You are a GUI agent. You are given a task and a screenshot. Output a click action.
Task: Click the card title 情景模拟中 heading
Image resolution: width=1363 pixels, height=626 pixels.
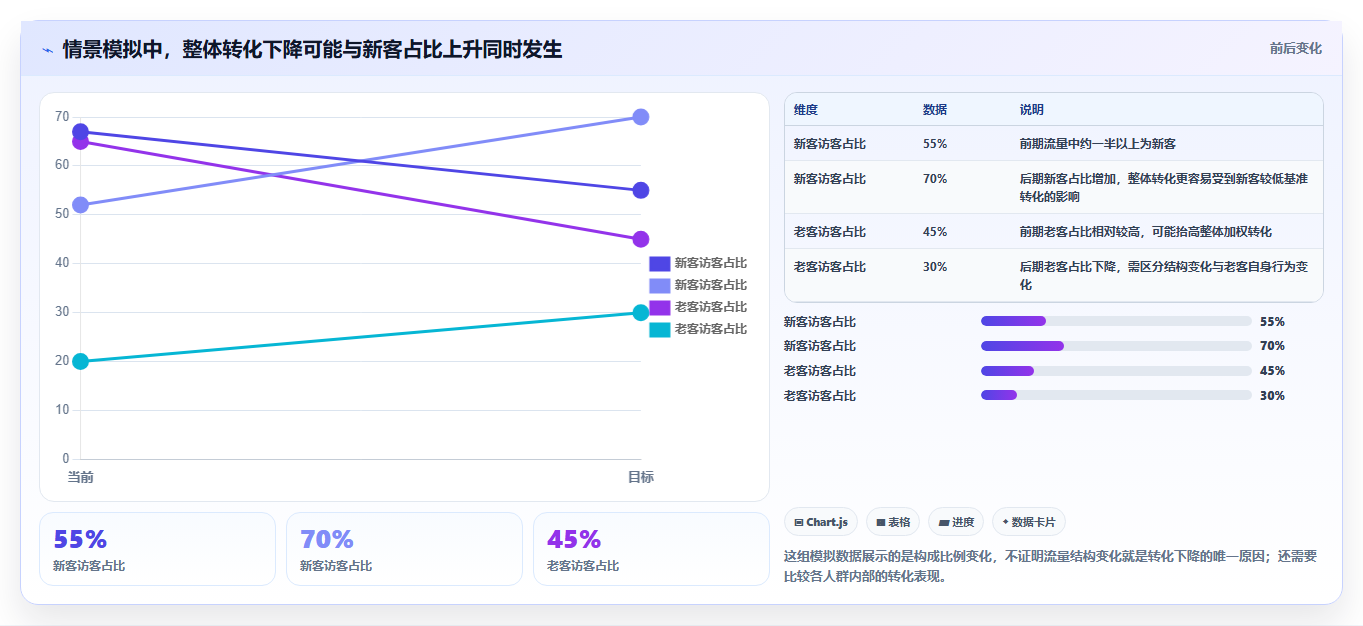[312, 49]
